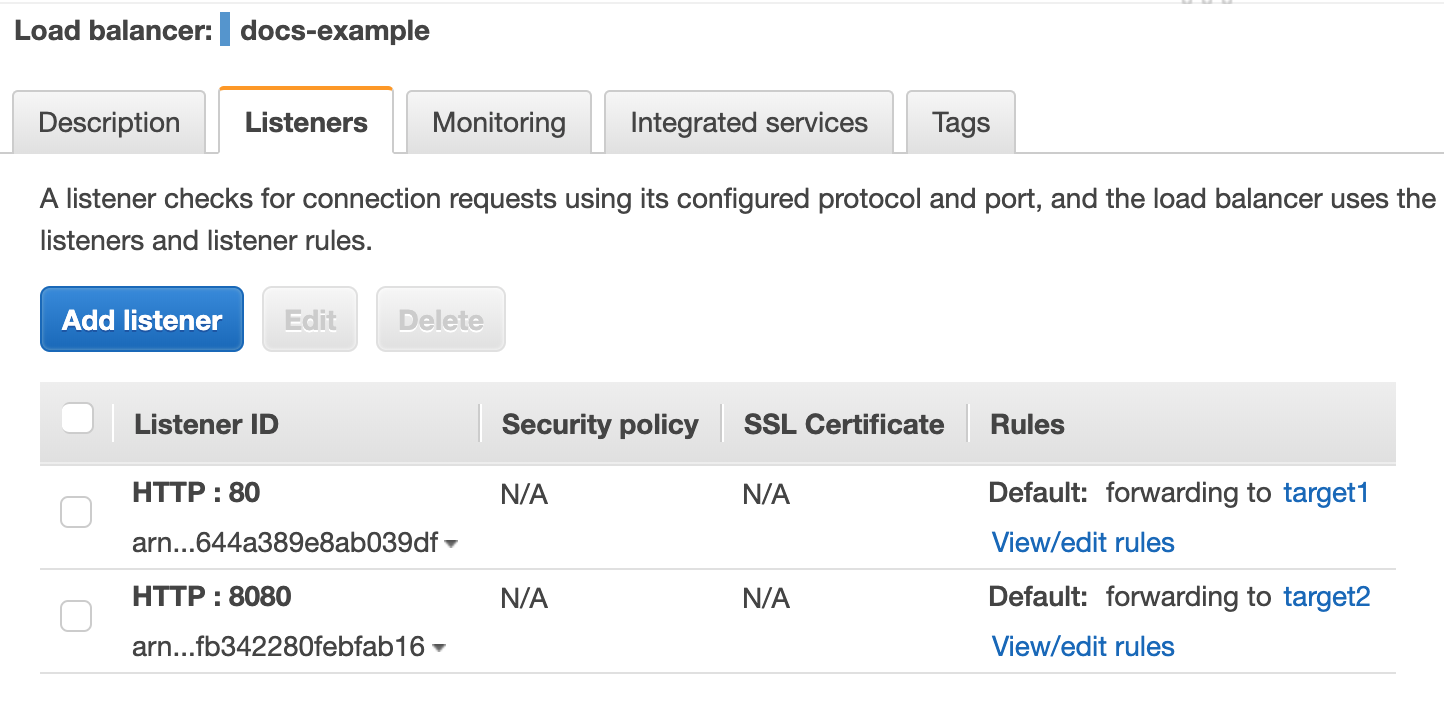The image size is (1444, 706).
Task: Switch to the Listeners tab
Action: tap(306, 123)
